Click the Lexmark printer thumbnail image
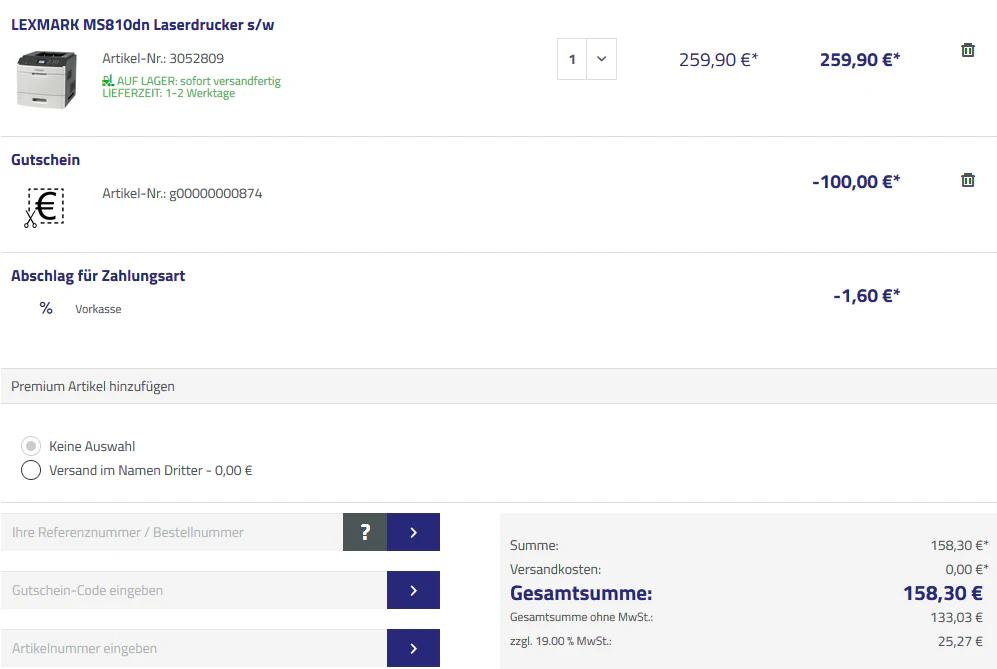The image size is (997, 669). point(47,79)
